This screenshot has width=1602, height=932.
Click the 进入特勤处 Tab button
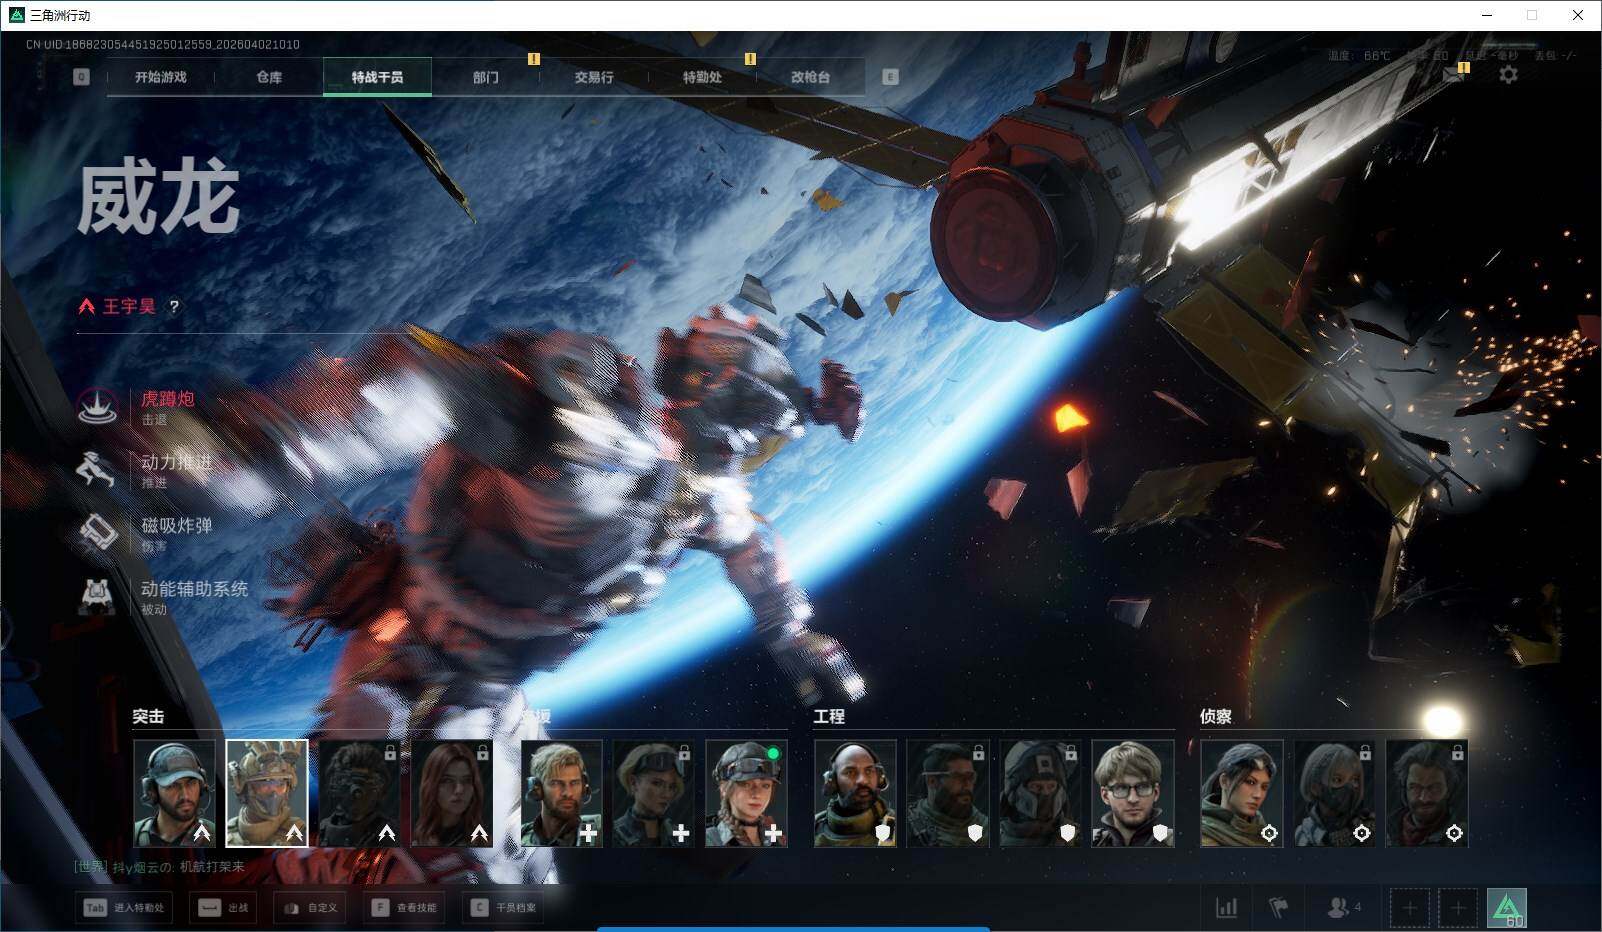tap(123, 908)
